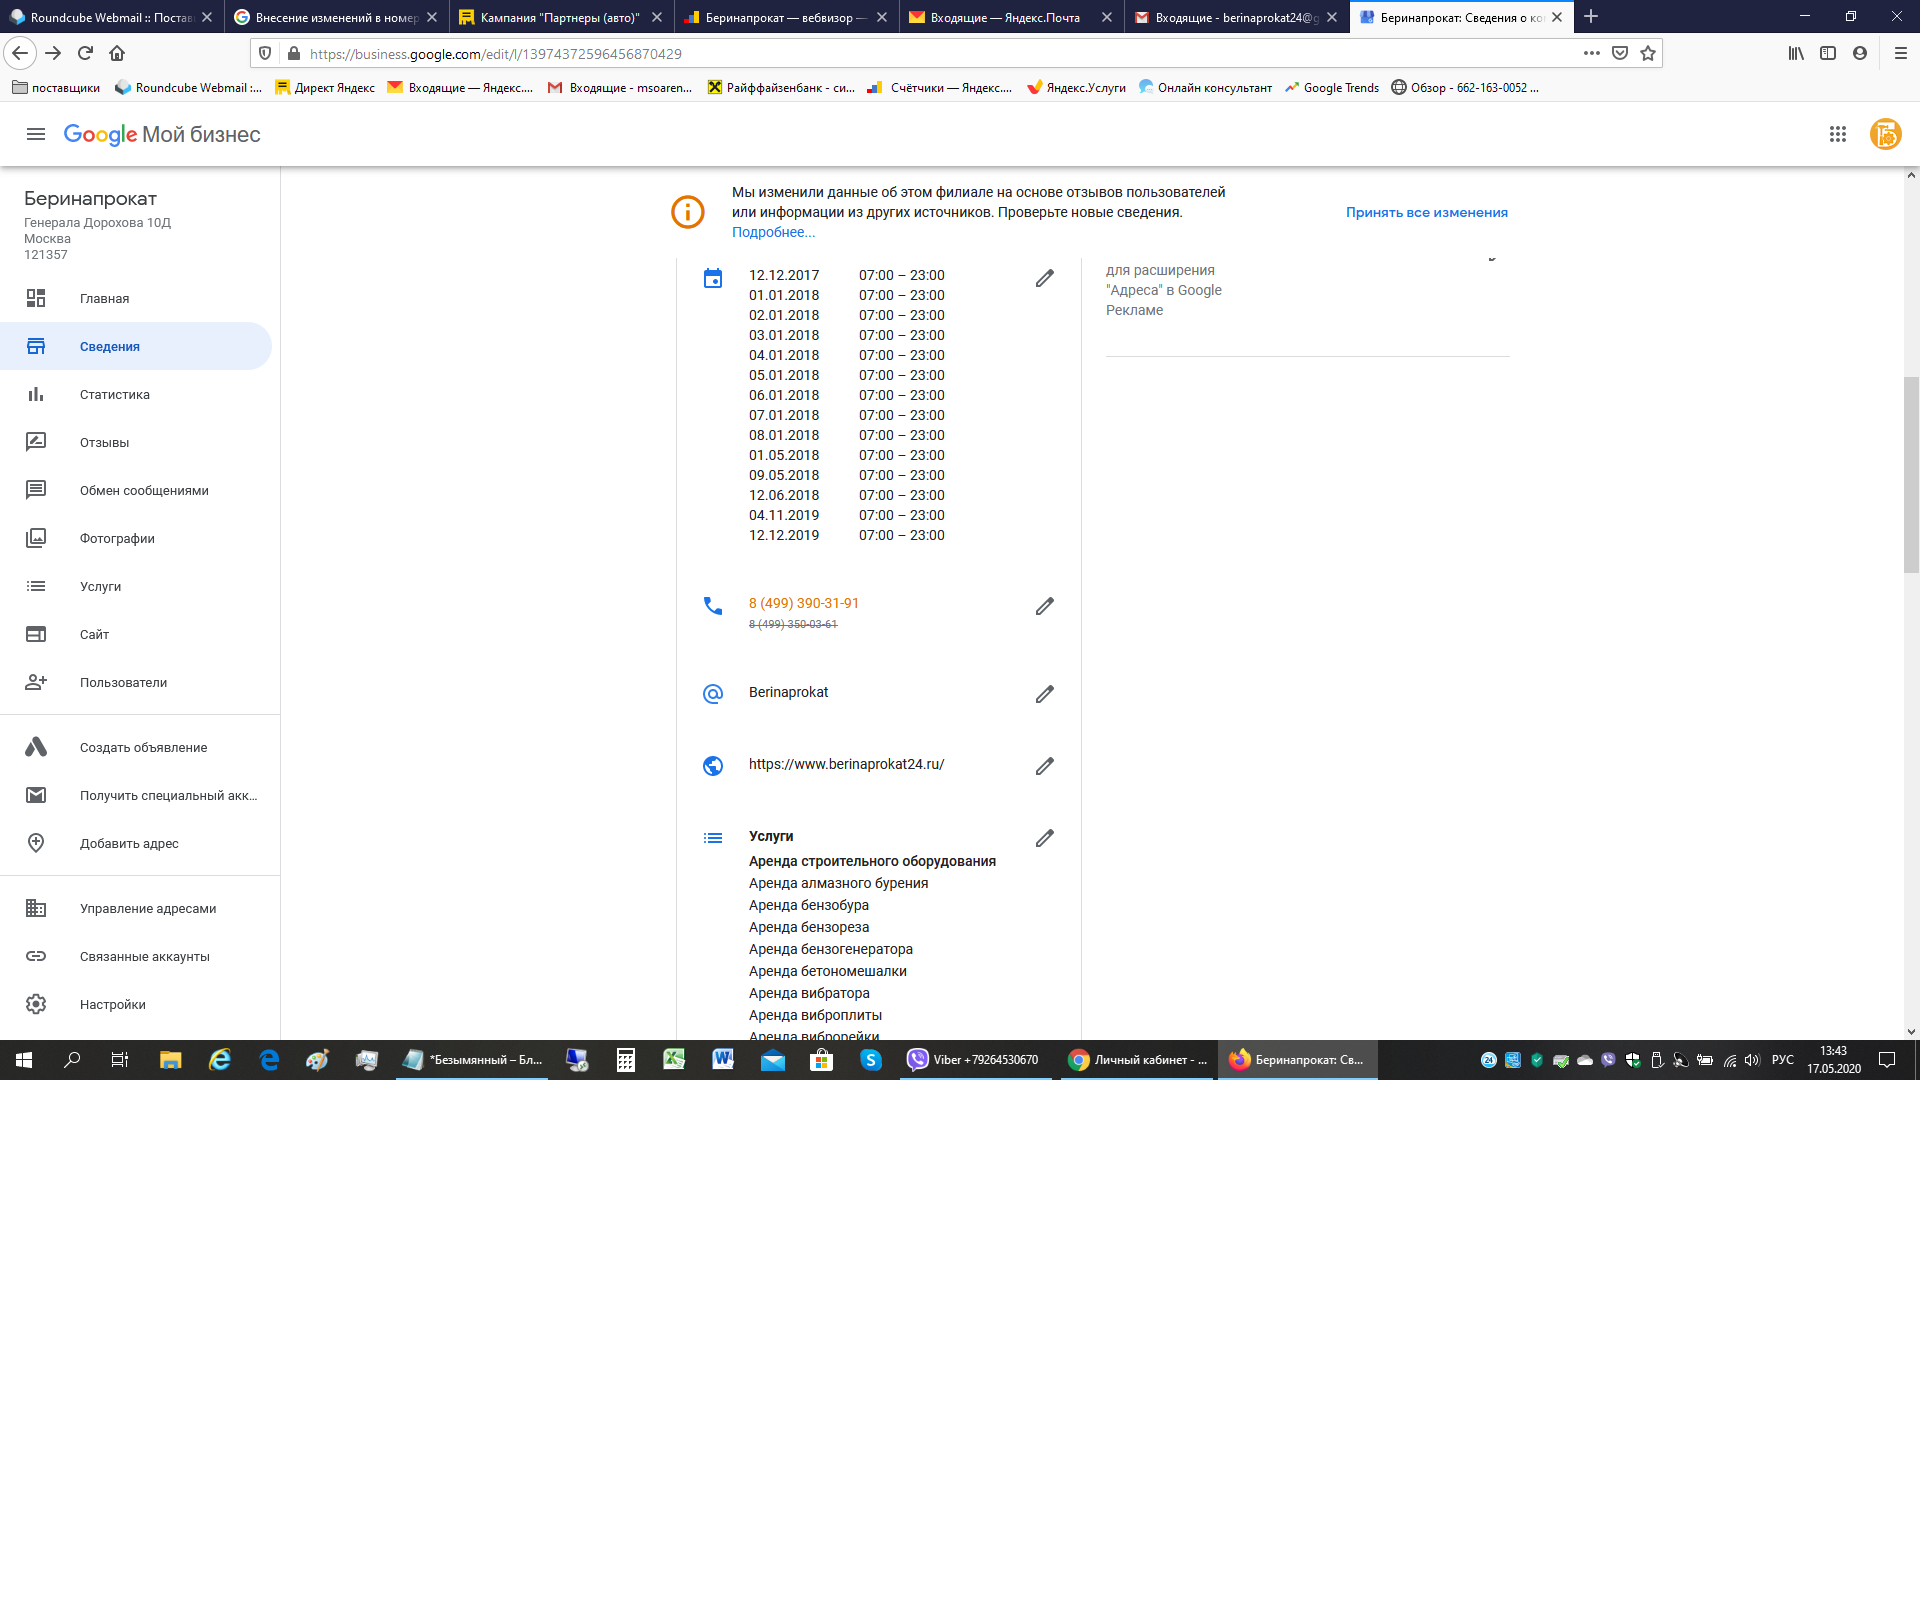This screenshot has width=1920, height=1600.
Task: Edit website URL with pencil icon
Action: click(1044, 766)
